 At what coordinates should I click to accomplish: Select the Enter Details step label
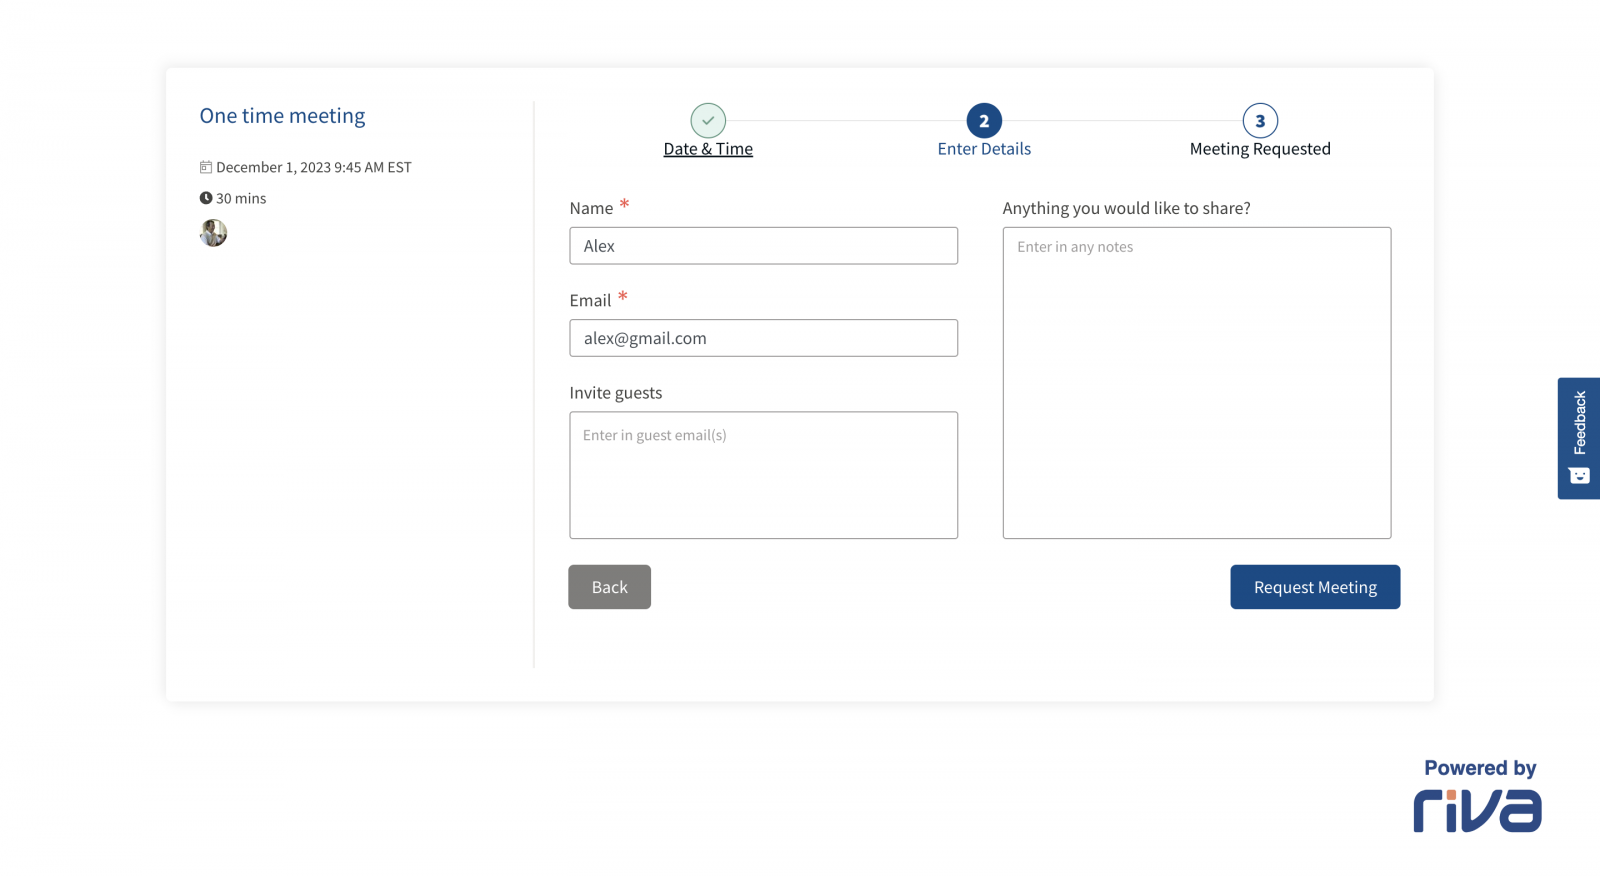click(x=984, y=149)
